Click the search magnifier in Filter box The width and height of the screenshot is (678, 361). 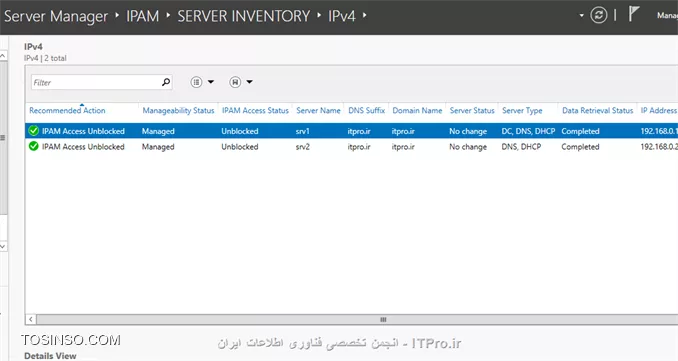point(166,82)
